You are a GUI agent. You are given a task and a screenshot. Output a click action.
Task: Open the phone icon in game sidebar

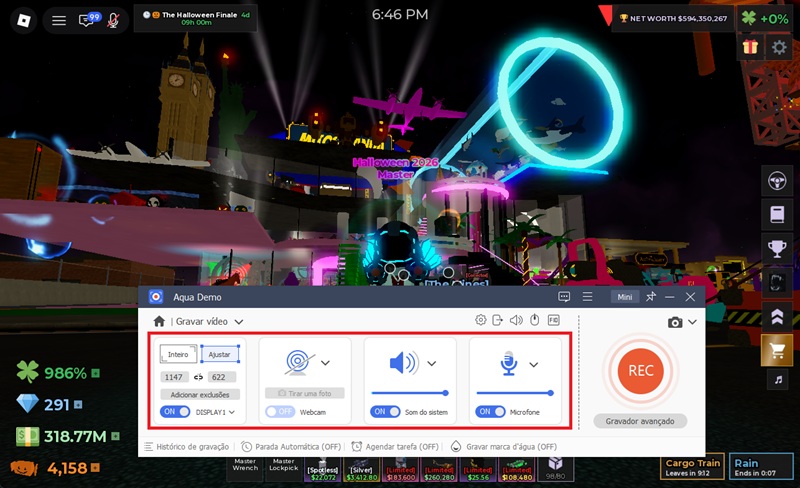pyautogui.click(x=777, y=282)
